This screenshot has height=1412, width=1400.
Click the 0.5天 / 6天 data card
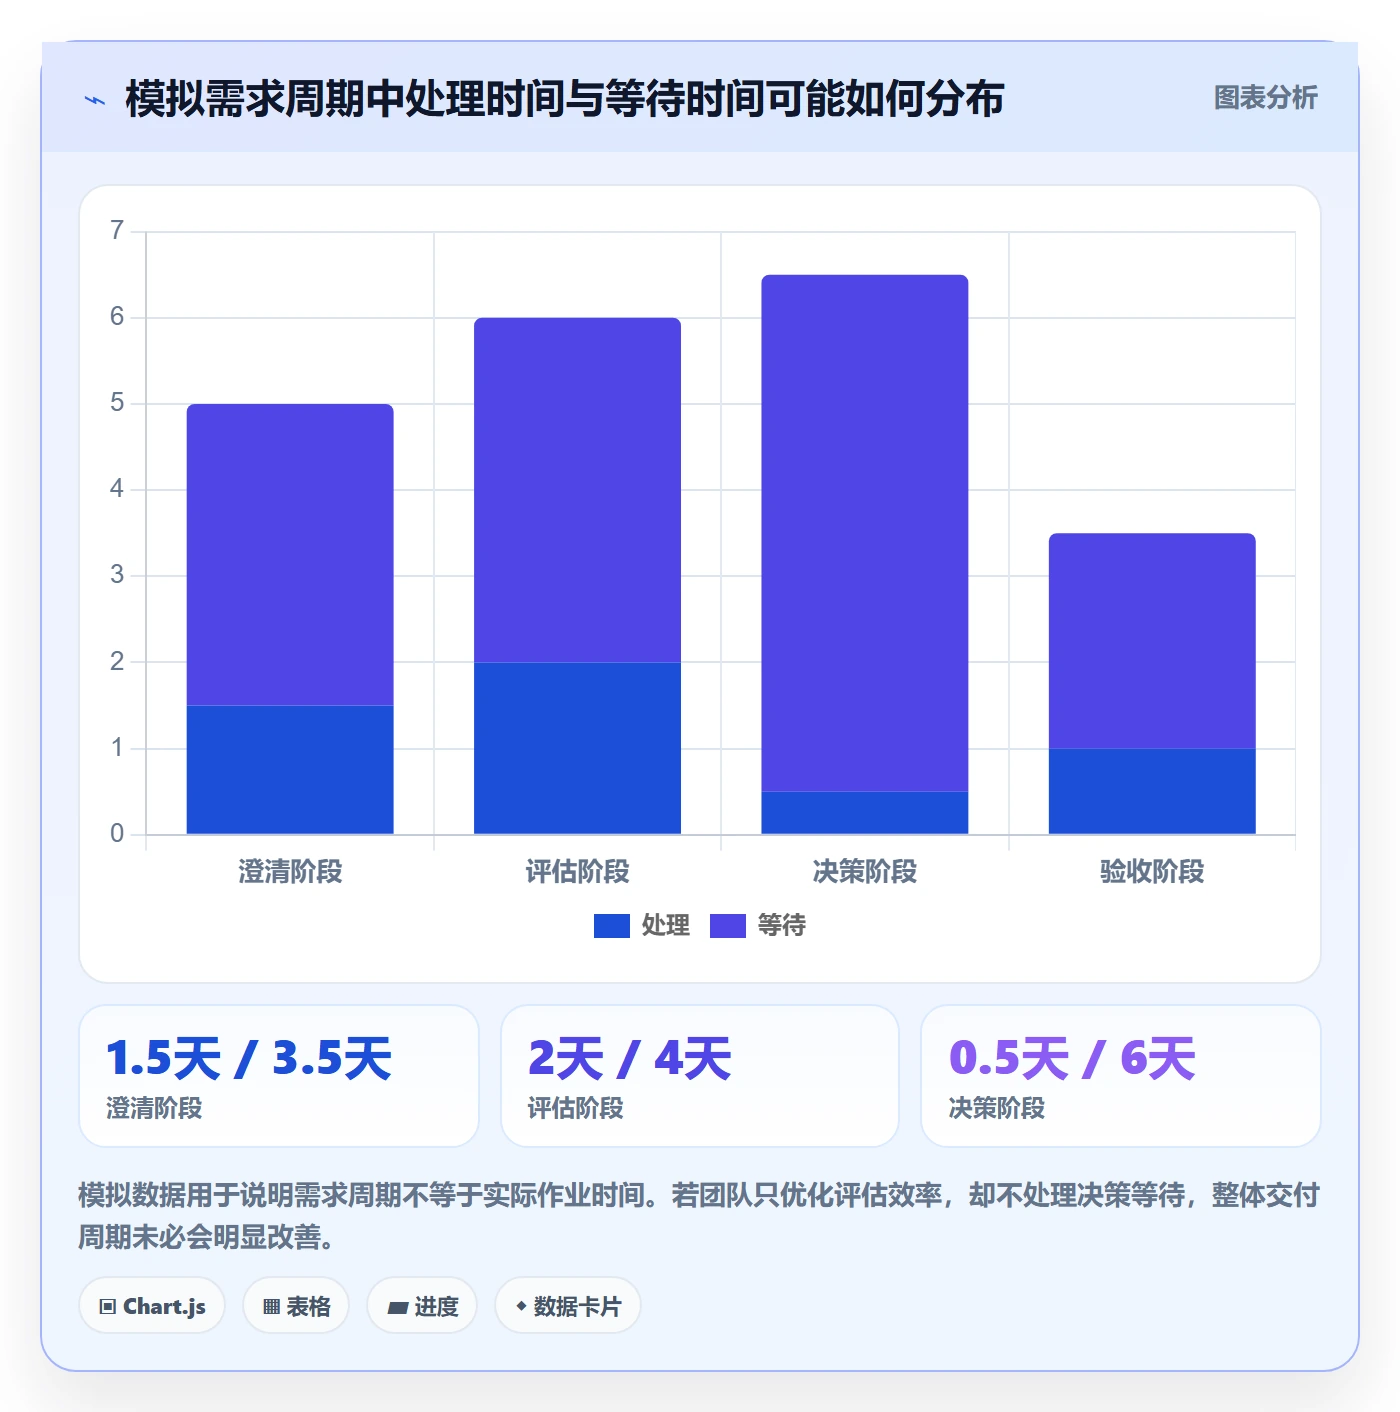click(1121, 1076)
